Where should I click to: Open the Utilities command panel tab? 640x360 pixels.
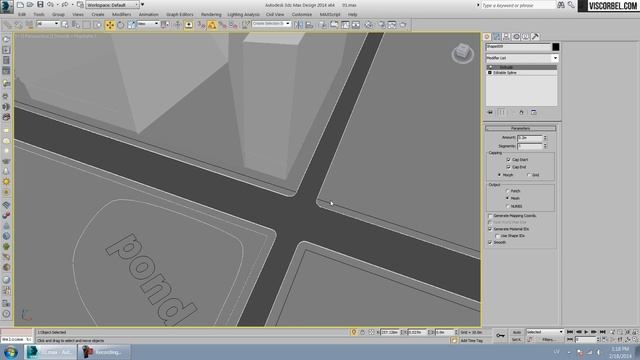(x=536, y=37)
